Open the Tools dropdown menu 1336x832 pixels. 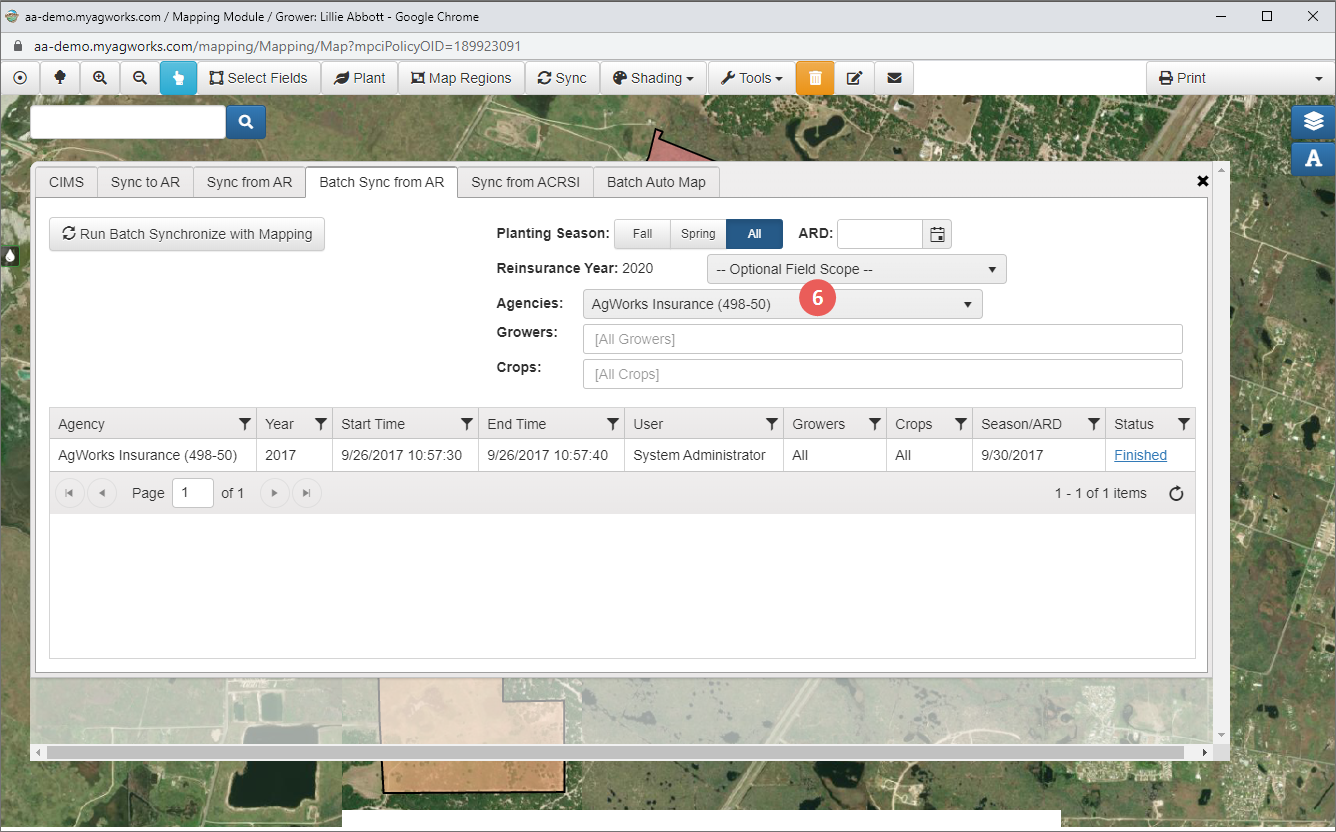tap(751, 78)
